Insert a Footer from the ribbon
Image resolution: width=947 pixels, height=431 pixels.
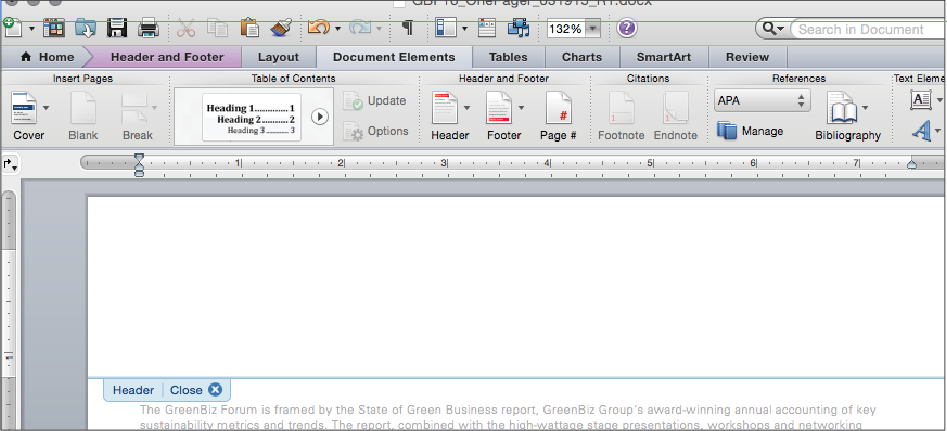click(x=502, y=117)
